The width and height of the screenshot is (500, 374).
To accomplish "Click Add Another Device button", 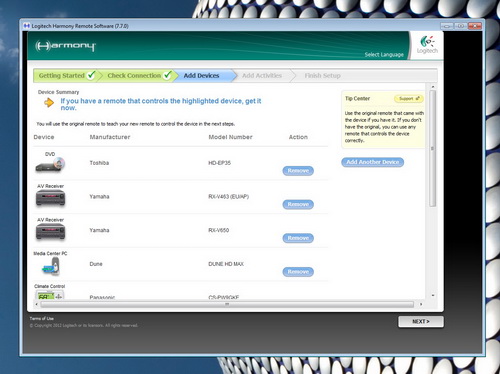I will [373, 162].
